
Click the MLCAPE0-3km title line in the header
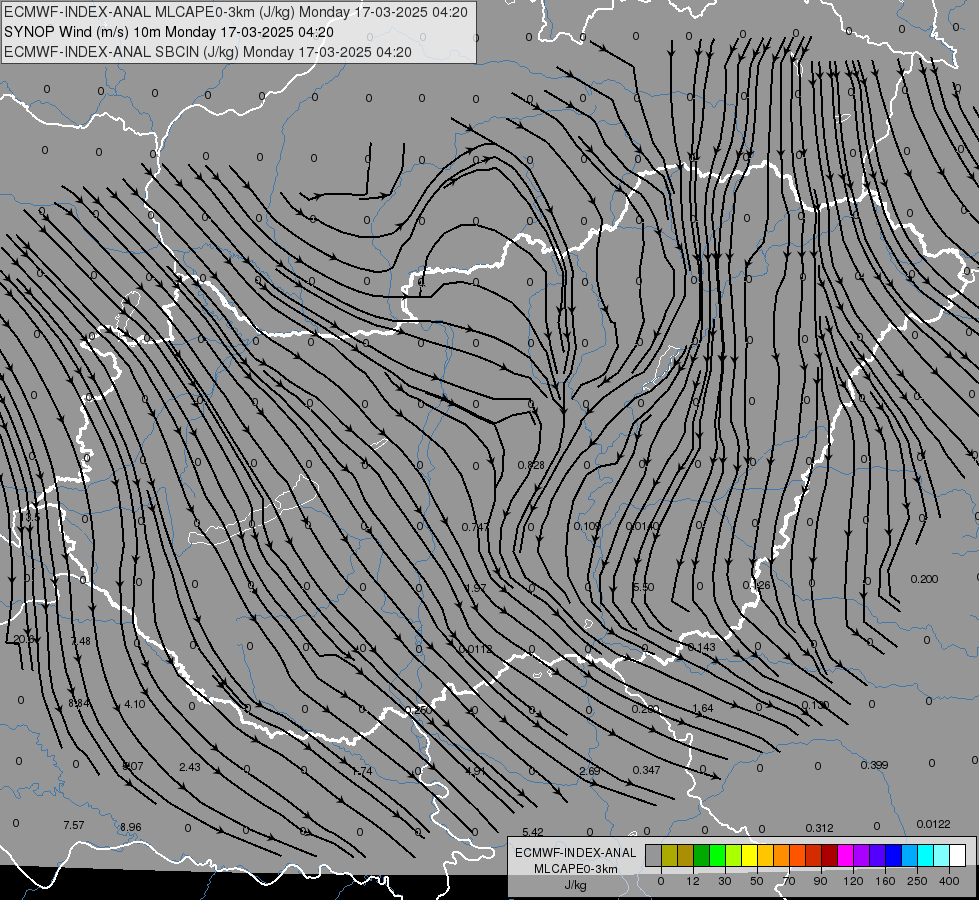click(236, 12)
